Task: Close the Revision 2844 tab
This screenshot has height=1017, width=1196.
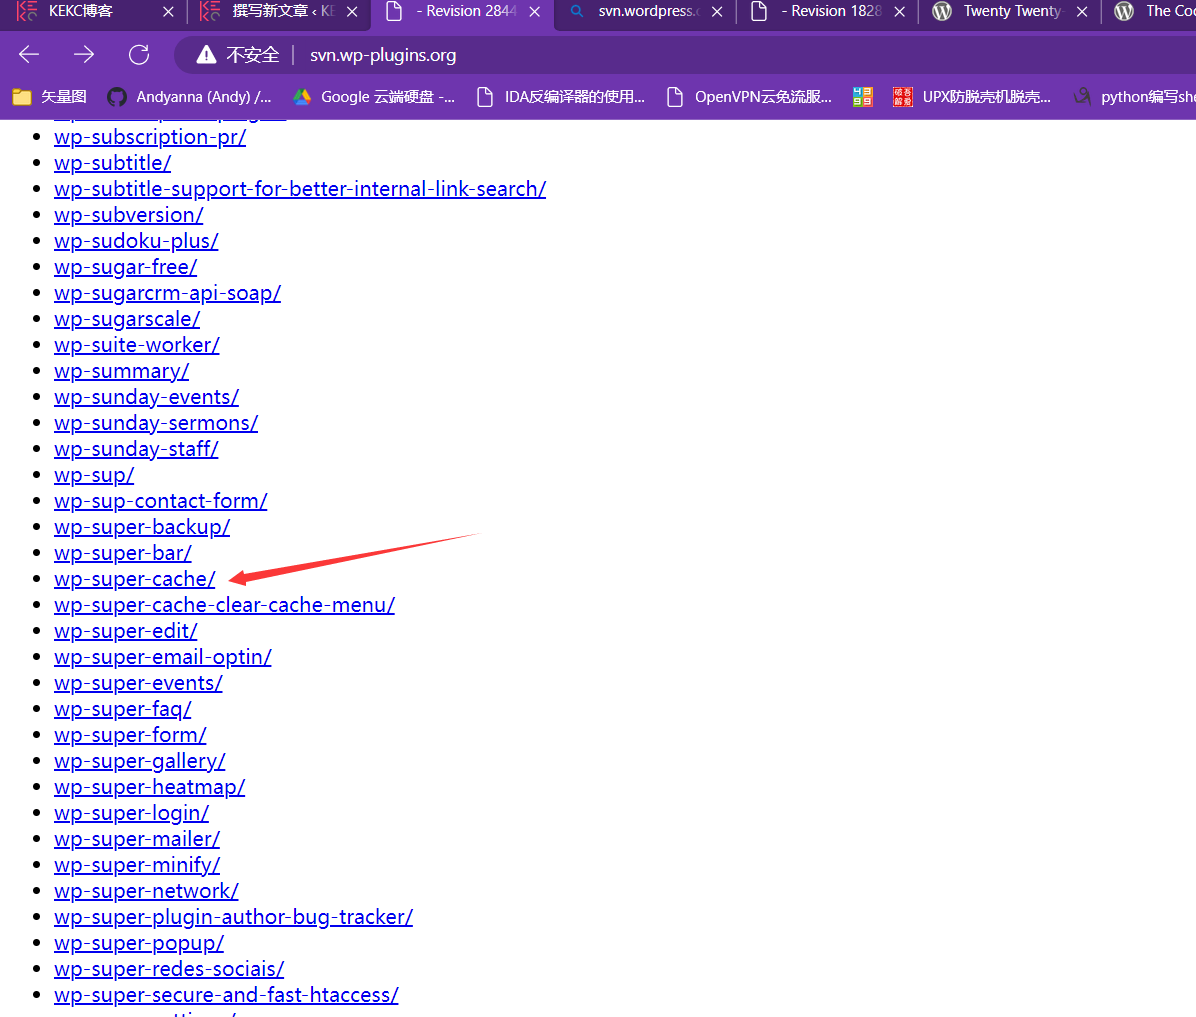Action: coord(535,12)
